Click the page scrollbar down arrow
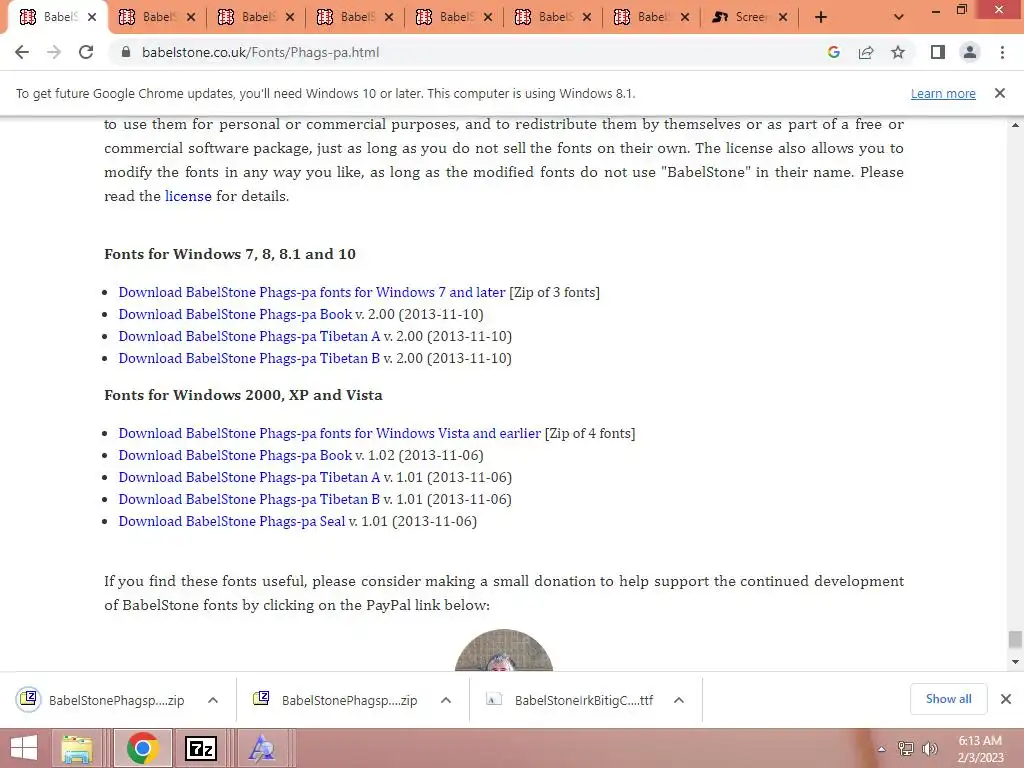 tap(1015, 662)
